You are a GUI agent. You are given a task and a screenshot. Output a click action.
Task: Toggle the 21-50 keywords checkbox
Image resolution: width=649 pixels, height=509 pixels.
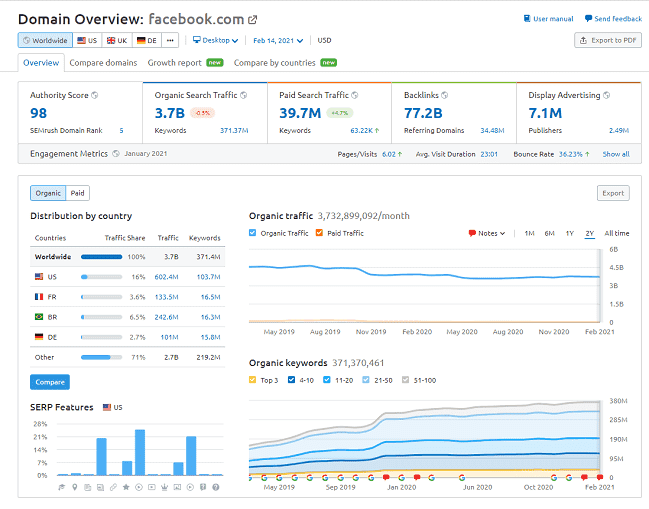366,379
